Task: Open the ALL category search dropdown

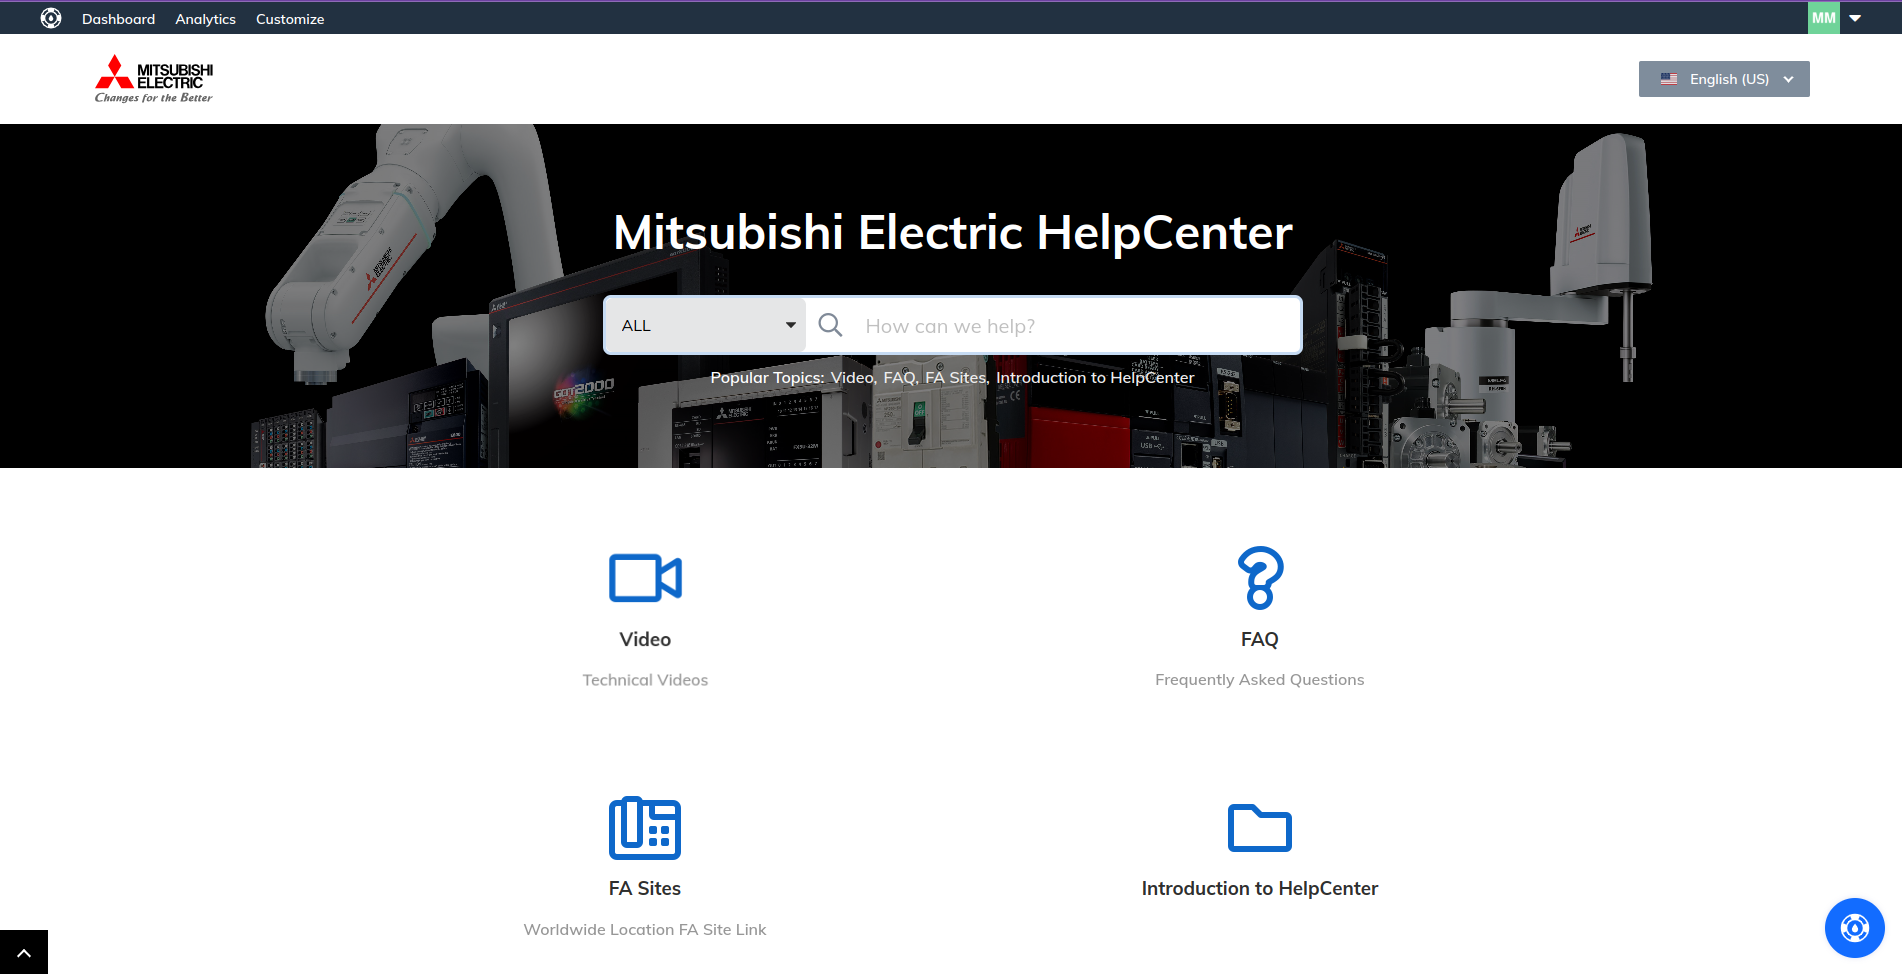Action: pos(705,325)
